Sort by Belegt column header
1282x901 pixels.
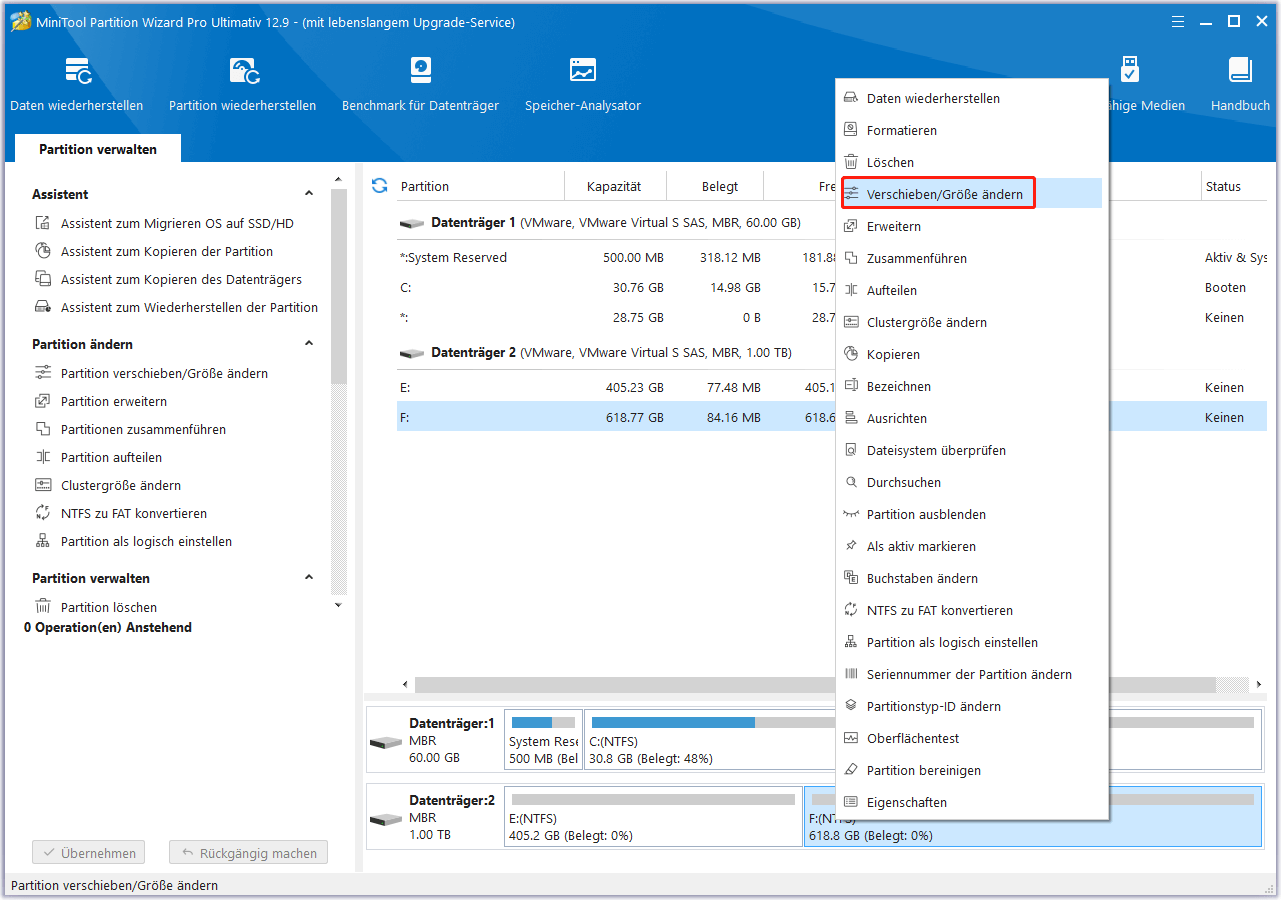(x=720, y=187)
